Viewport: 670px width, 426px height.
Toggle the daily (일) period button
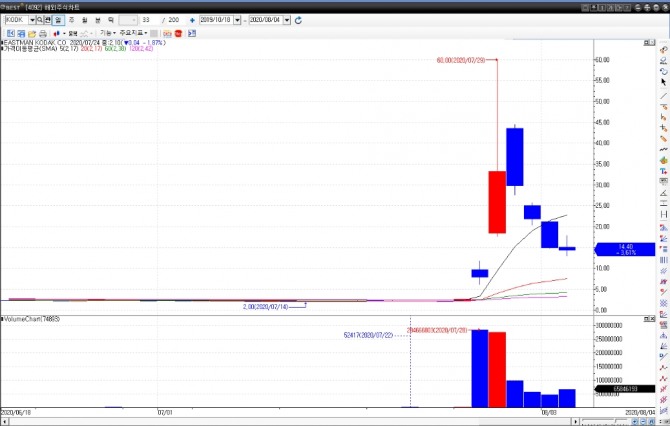click(x=58, y=20)
